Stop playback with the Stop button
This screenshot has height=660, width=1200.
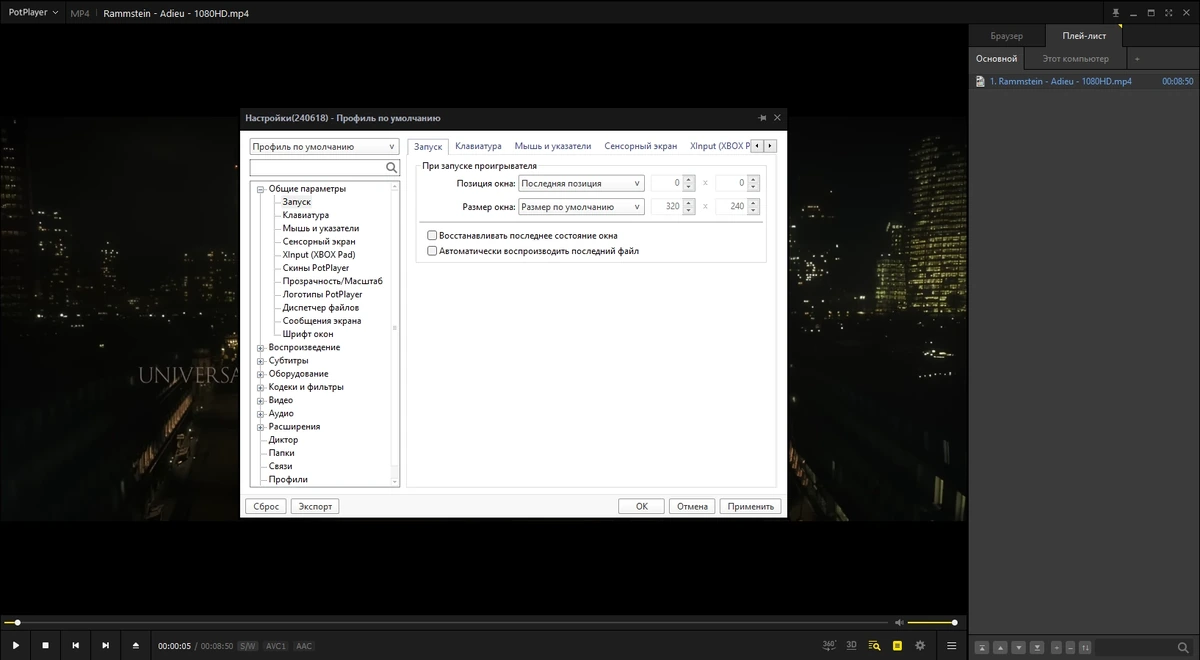coord(45,646)
